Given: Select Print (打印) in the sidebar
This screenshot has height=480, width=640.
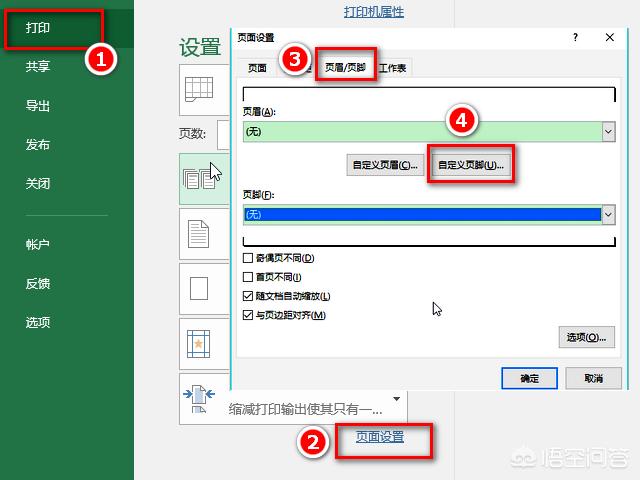Looking at the screenshot, I should pyautogui.click(x=38, y=28).
